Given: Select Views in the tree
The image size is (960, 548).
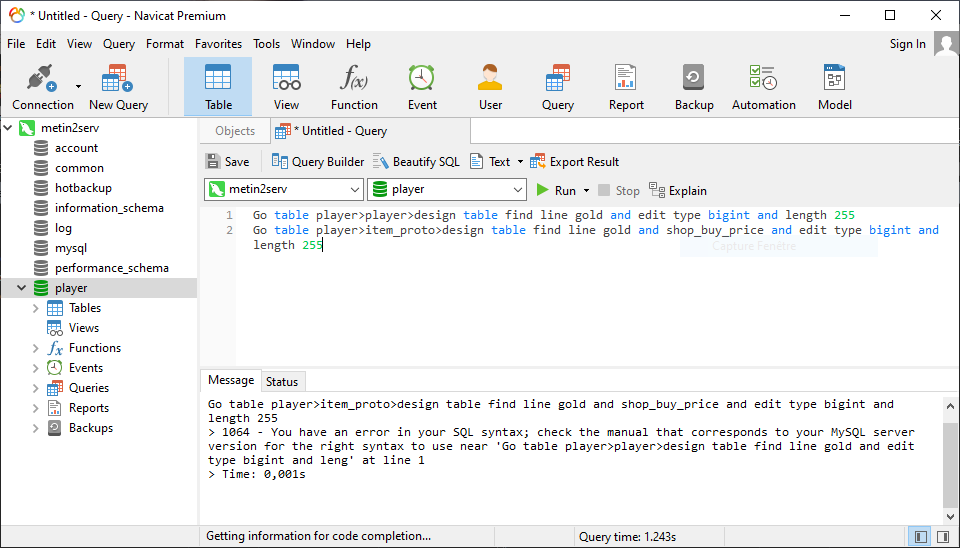Looking at the screenshot, I should click(x=83, y=328).
